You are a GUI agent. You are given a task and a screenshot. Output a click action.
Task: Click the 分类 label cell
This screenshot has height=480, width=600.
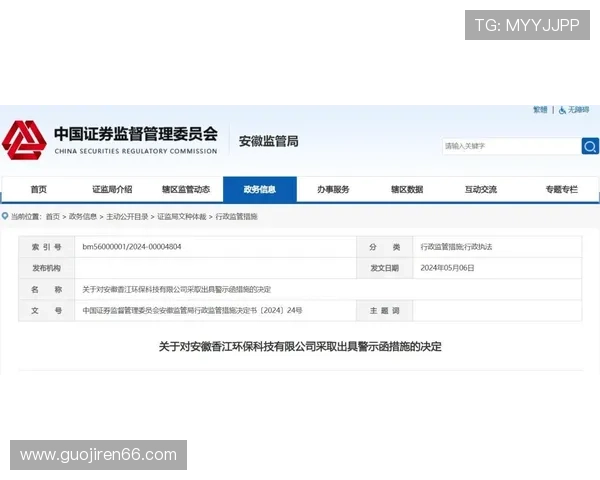point(385,247)
